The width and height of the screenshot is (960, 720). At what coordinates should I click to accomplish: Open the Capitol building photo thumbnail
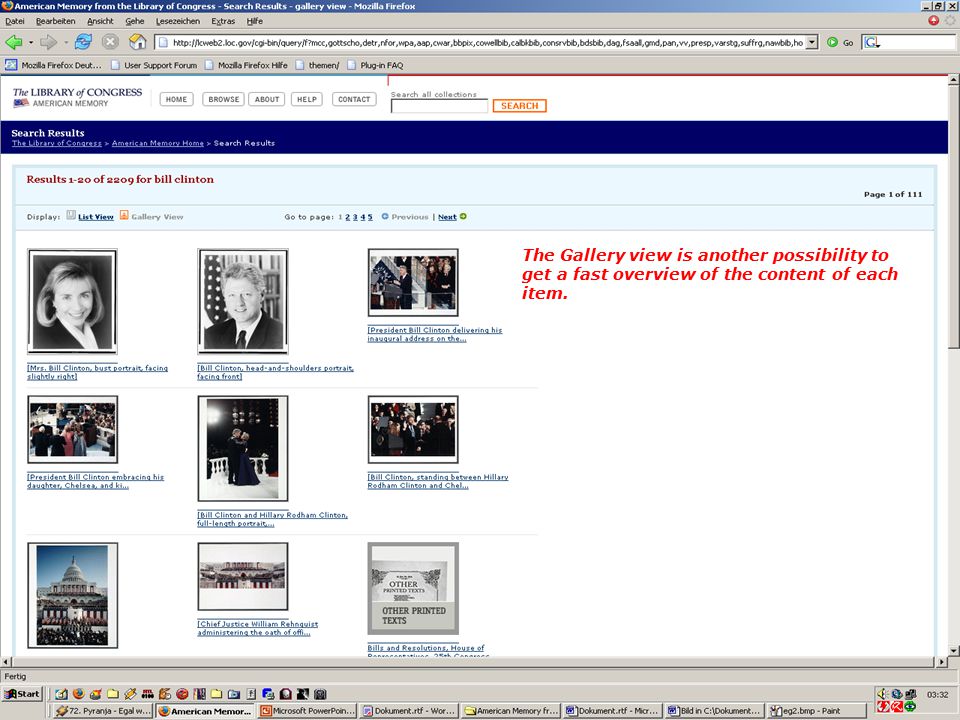tap(72, 595)
